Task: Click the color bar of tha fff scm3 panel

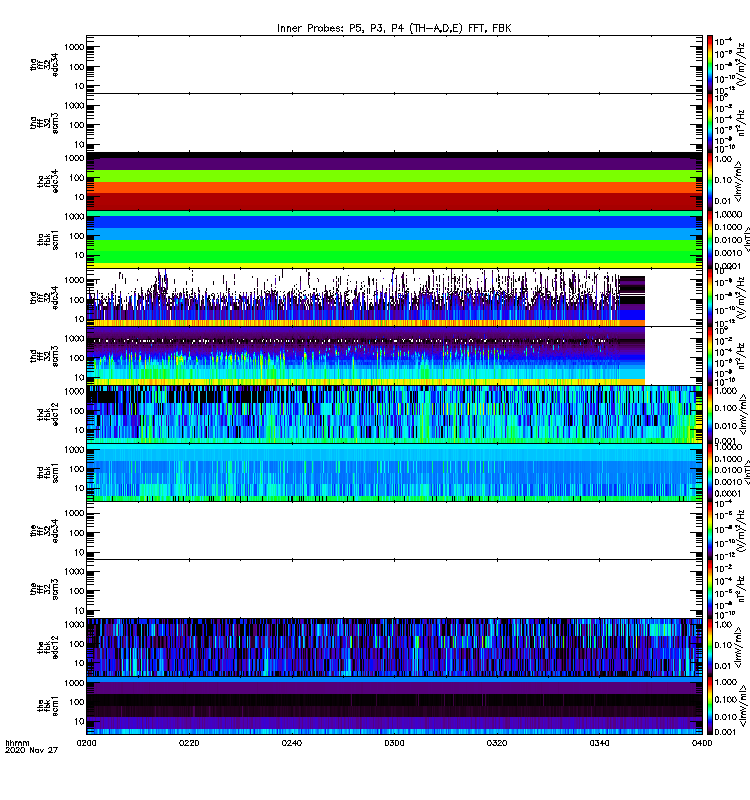Action: click(710, 123)
